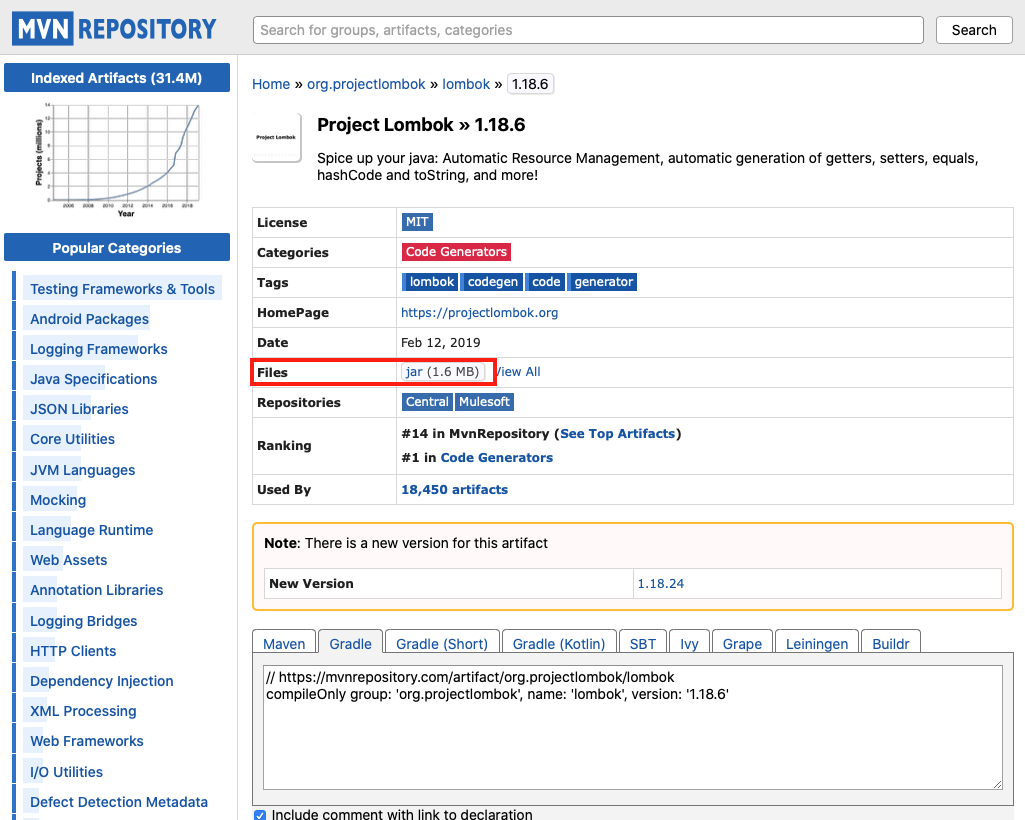Switch to the Gradle (Short) tab
Image resolution: width=1025 pixels, height=820 pixels.
coord(442,643)
